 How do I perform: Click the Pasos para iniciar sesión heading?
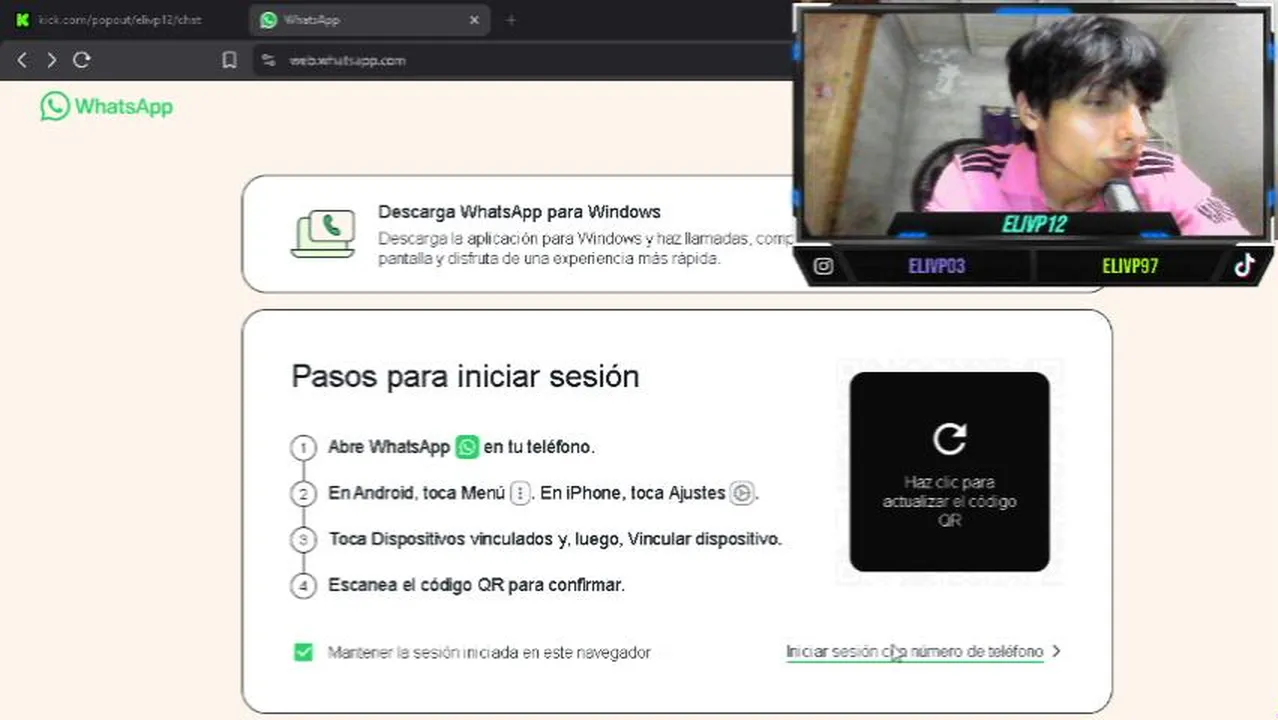465,377
